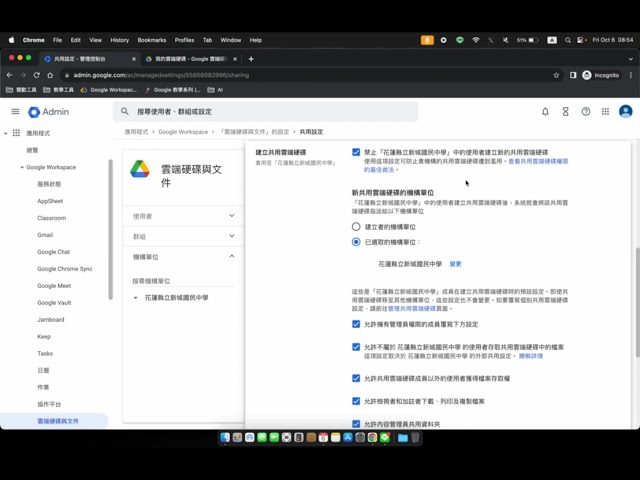Open Jamboard in the sidebar
Image resolution: width=640 pixels, height=480 pixels.
[51, 320]
